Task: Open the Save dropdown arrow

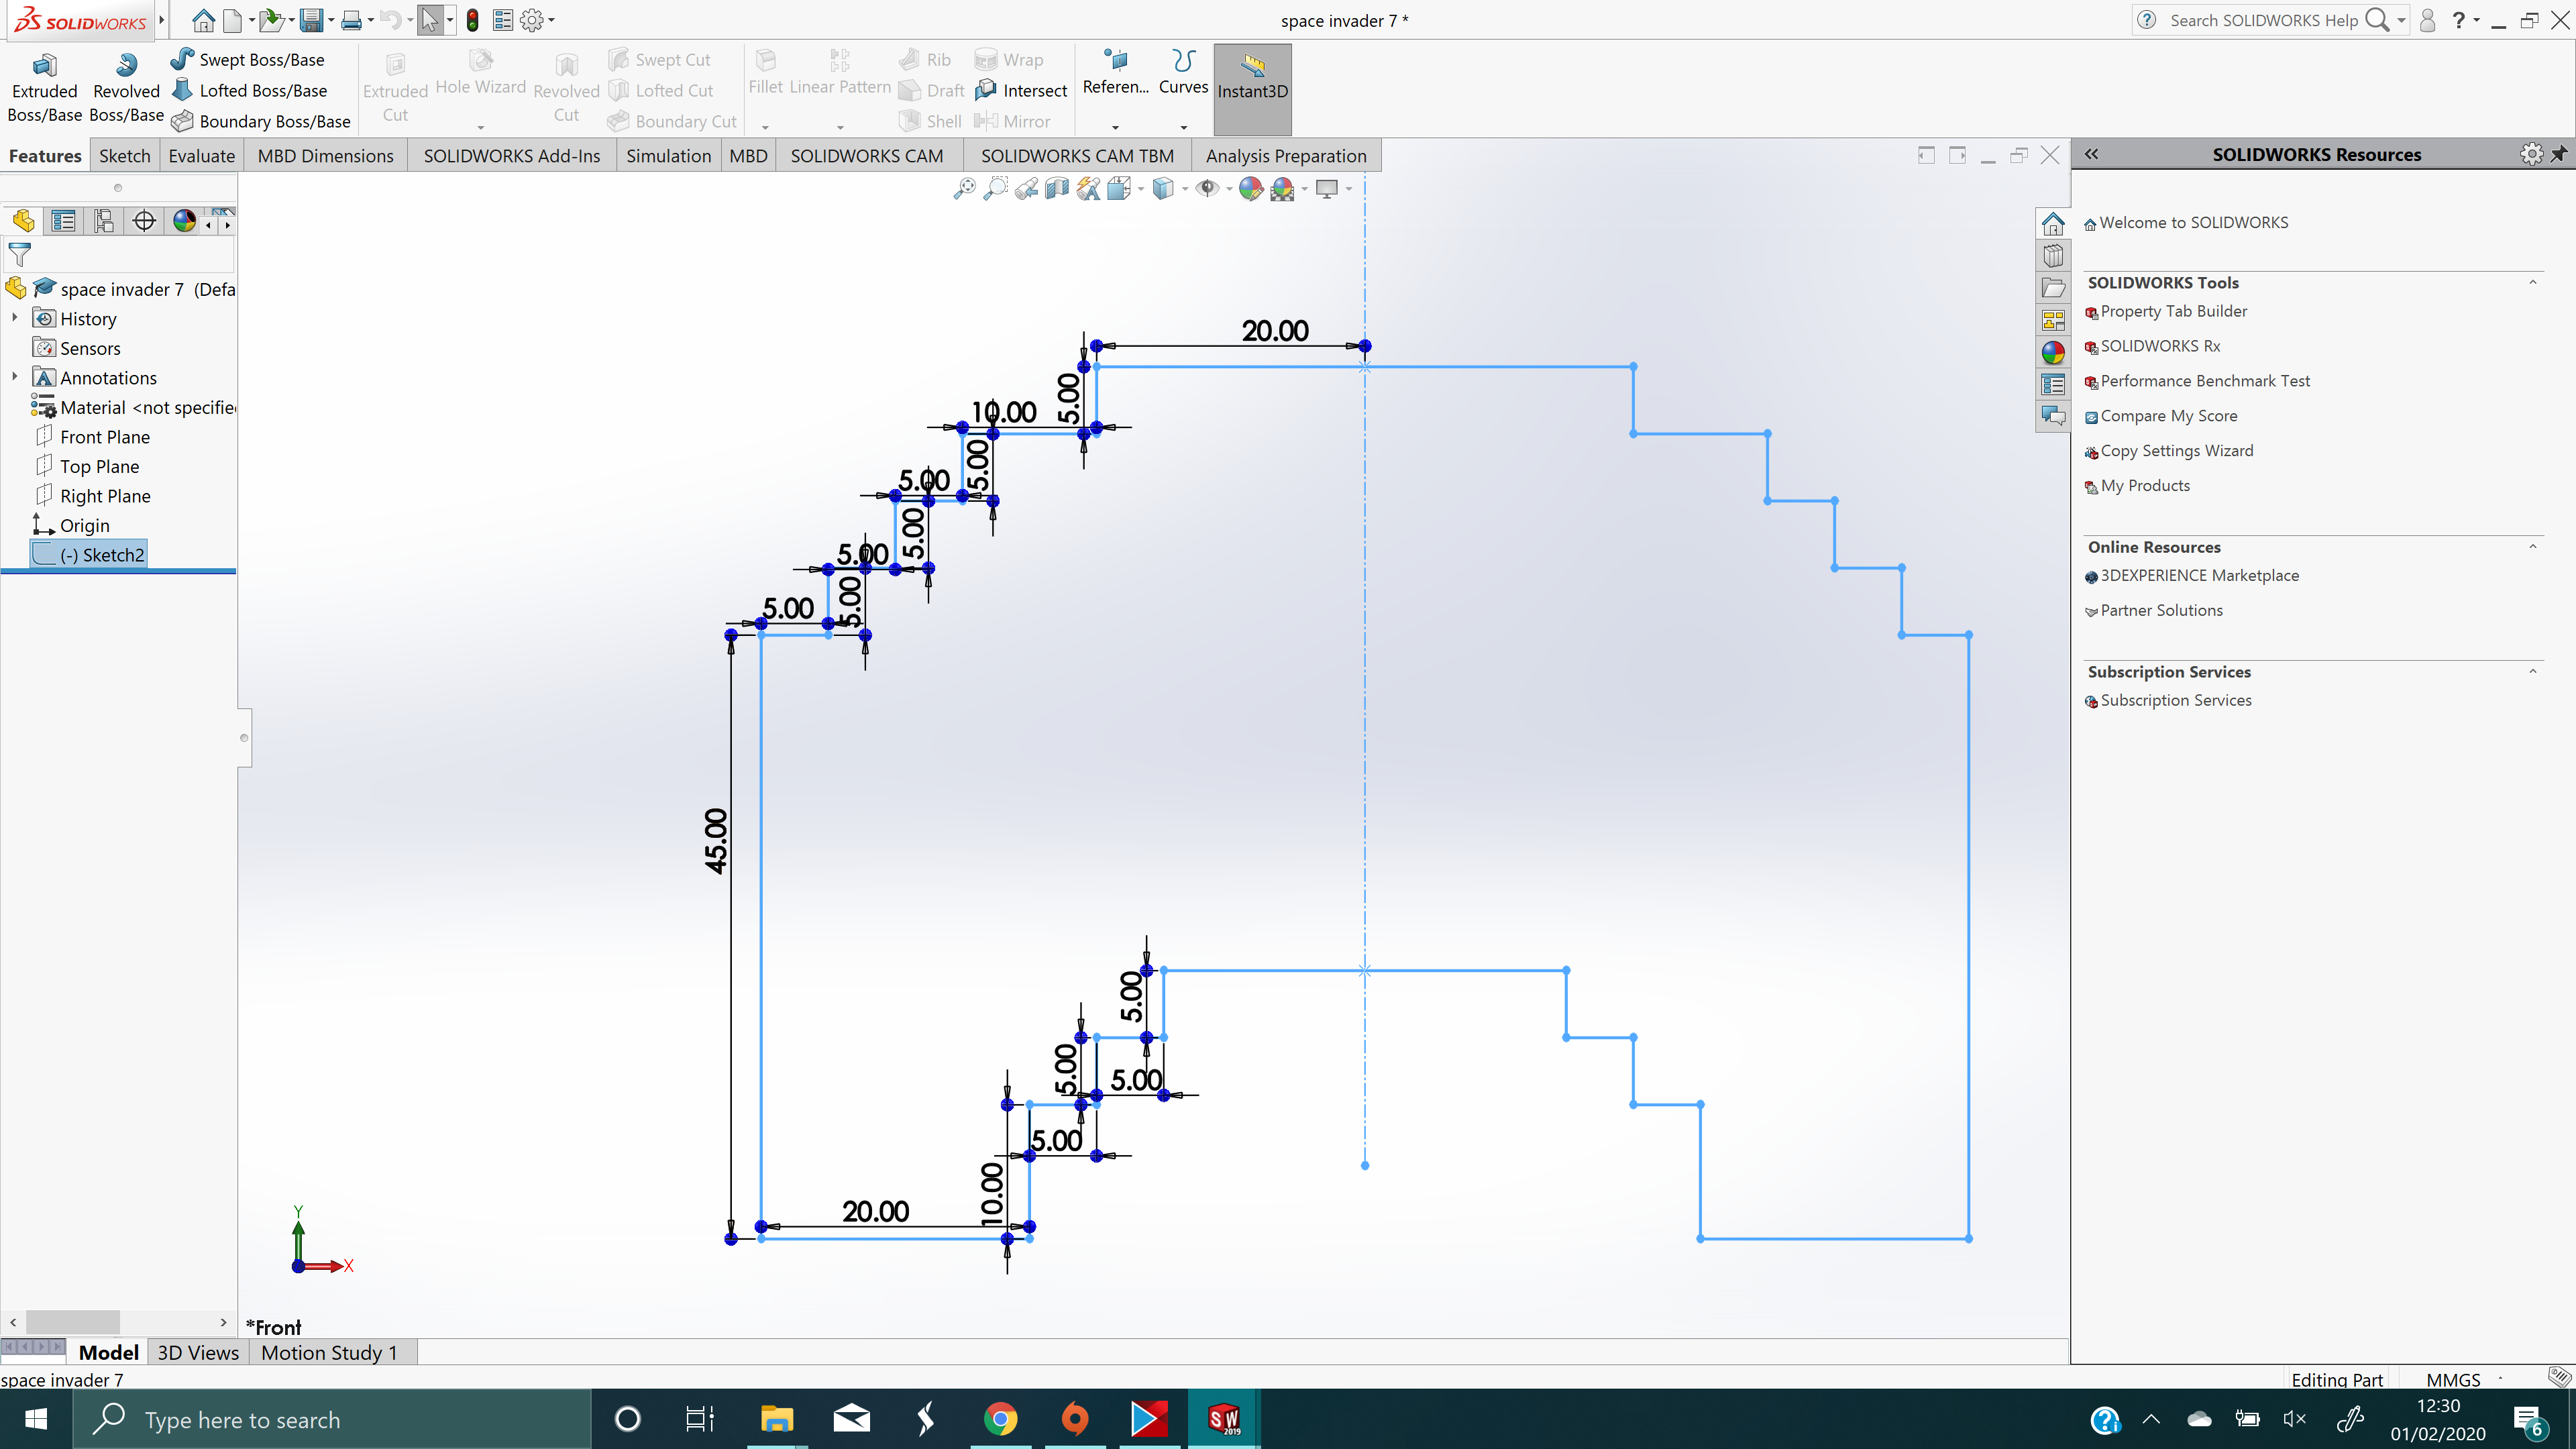Action: (x=331, y=20)
